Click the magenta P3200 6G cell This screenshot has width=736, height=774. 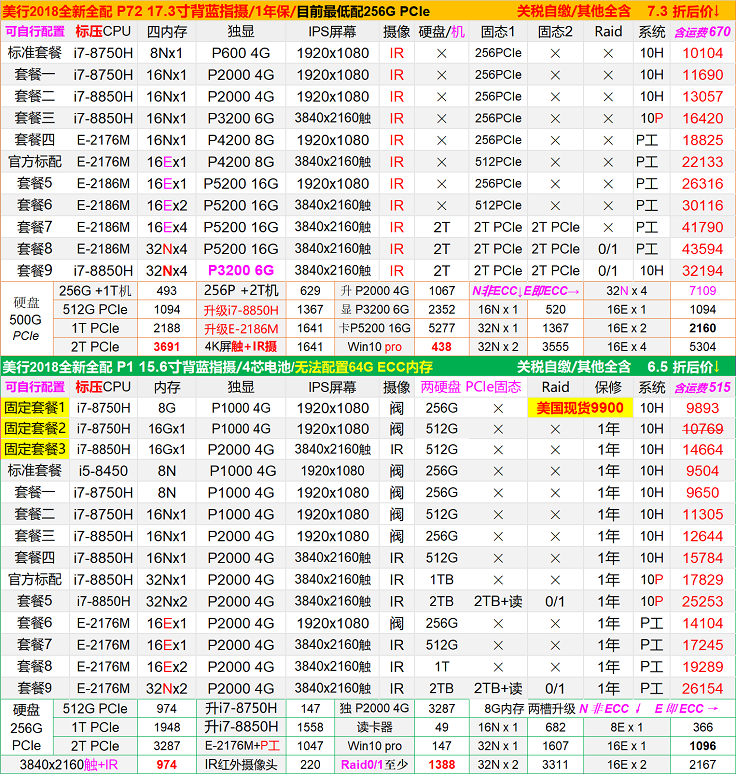click(x=240, y=271)
